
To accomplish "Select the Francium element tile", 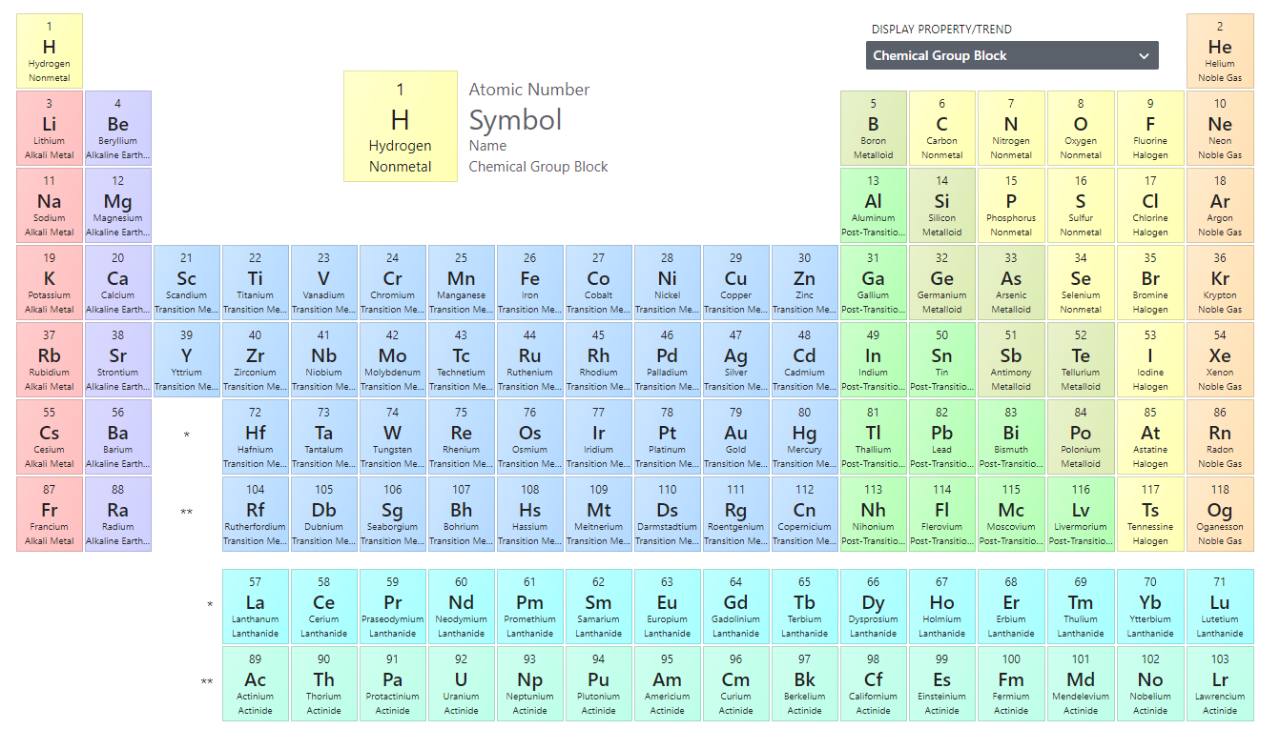I will point(49,512).
